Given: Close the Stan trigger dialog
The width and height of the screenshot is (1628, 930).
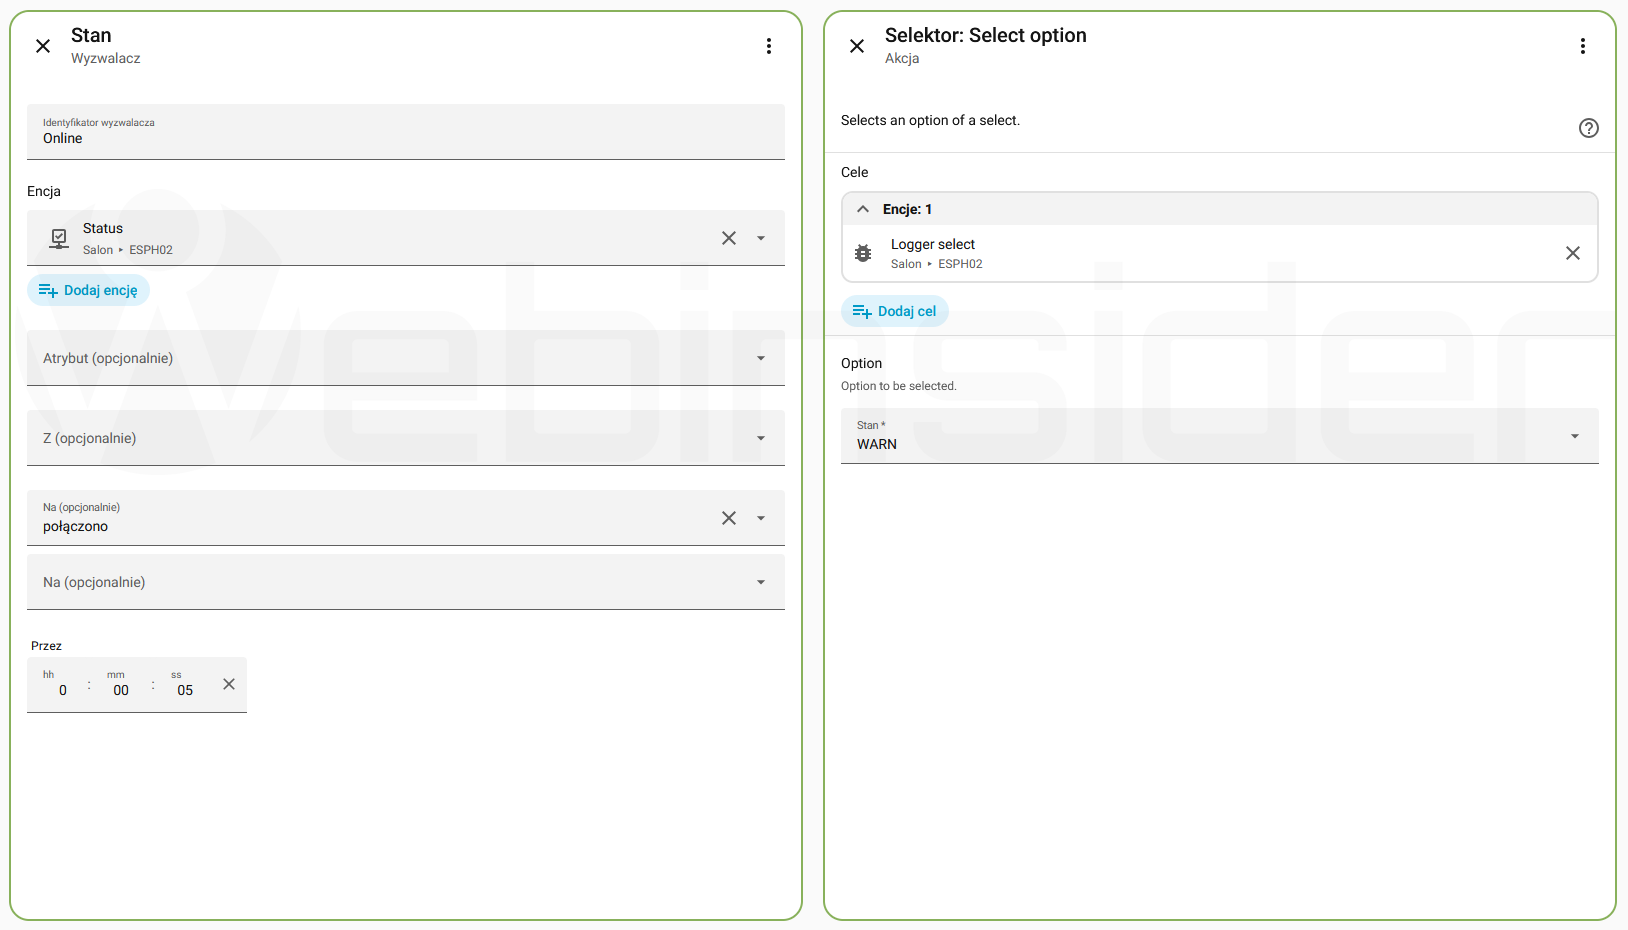Looking at the screenshot, I should tap(43, 46).
